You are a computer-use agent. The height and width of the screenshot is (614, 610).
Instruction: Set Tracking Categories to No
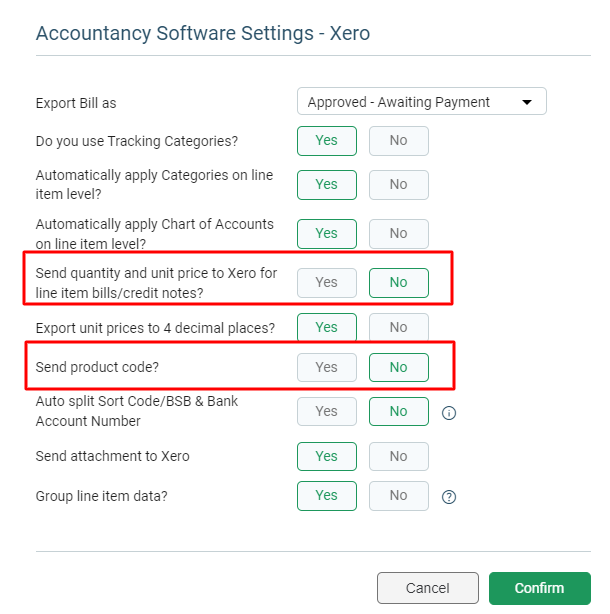click(399, 141)
